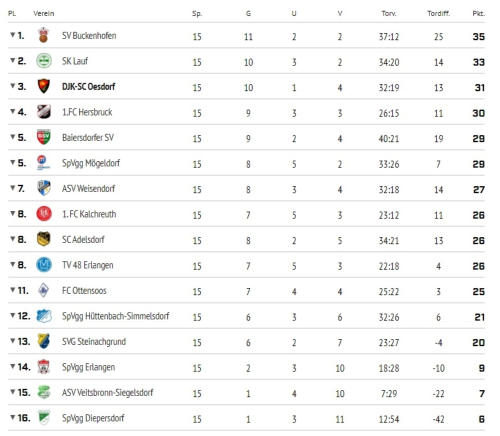Screen dimensions: 500x436
Task: Click the 1. FC Hersbruck club logo
Action: (44, 112)
